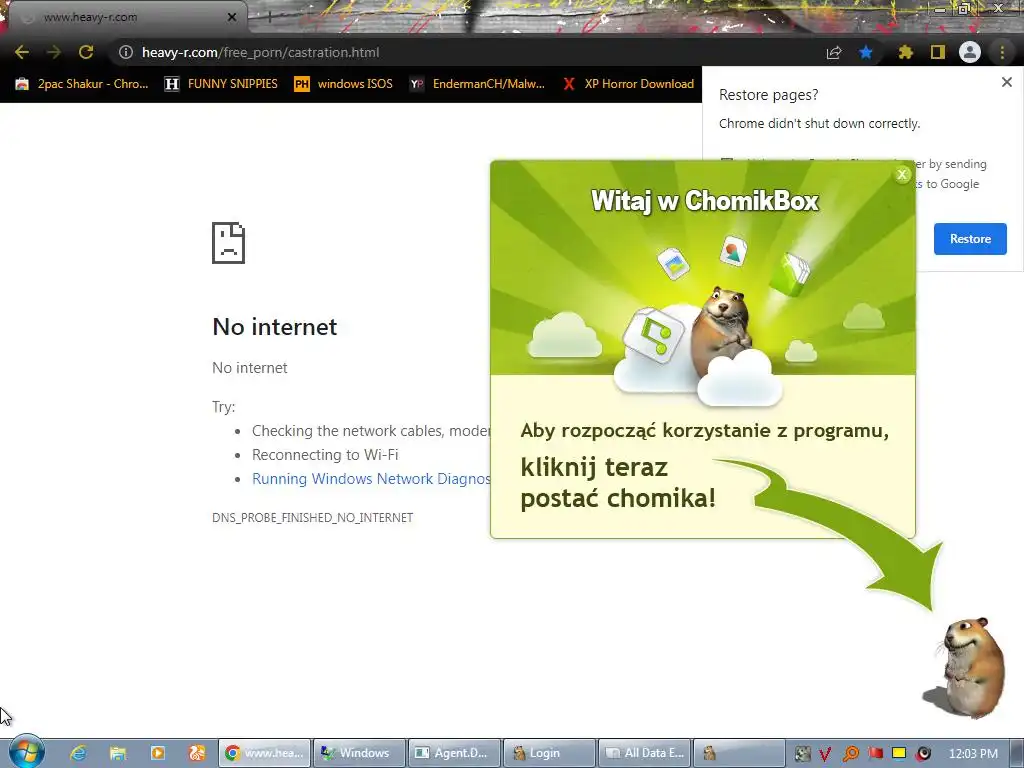This screenshot has width=1024, height=768.
Task: Open the windows ISOS bookmark
Action: tap(344, 84)
